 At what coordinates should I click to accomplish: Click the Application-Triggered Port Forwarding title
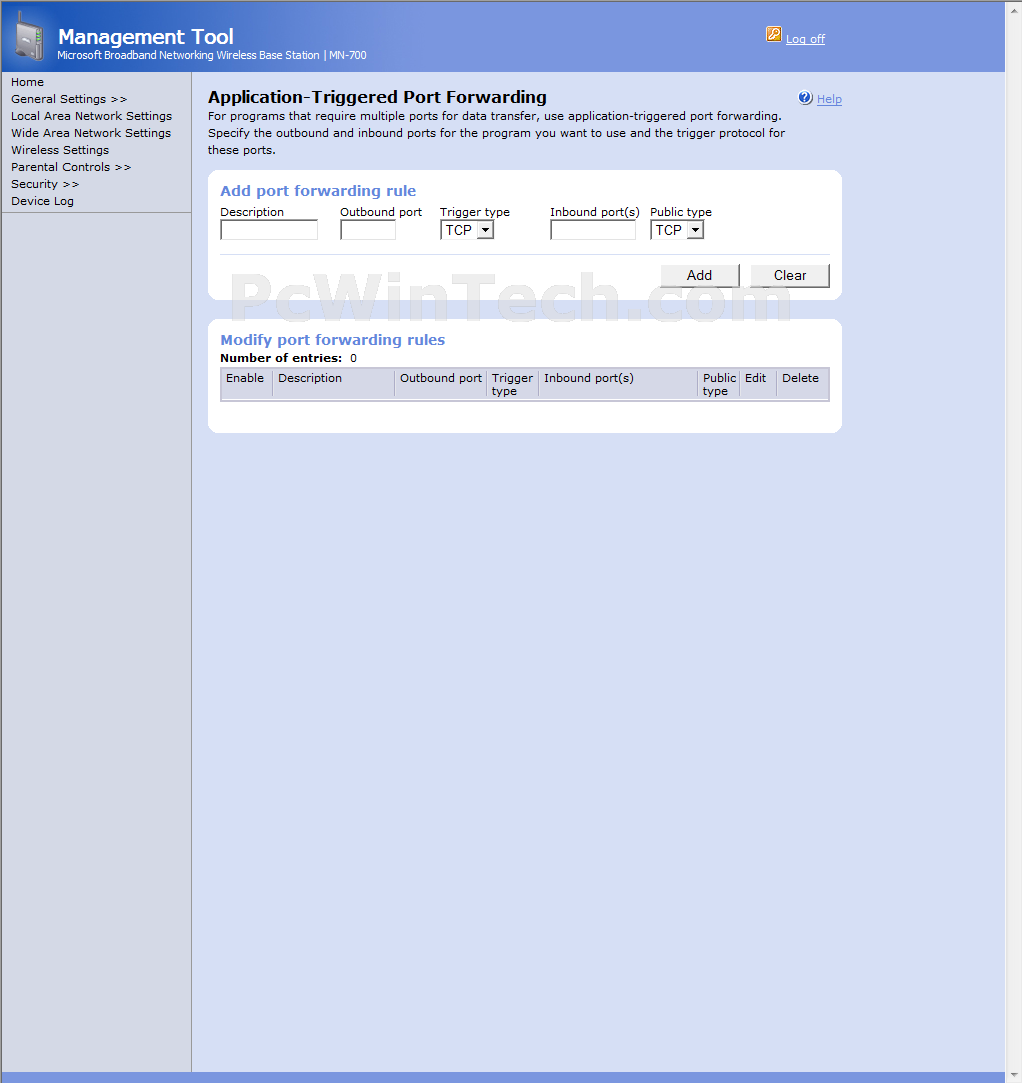[x=378, y=97]
